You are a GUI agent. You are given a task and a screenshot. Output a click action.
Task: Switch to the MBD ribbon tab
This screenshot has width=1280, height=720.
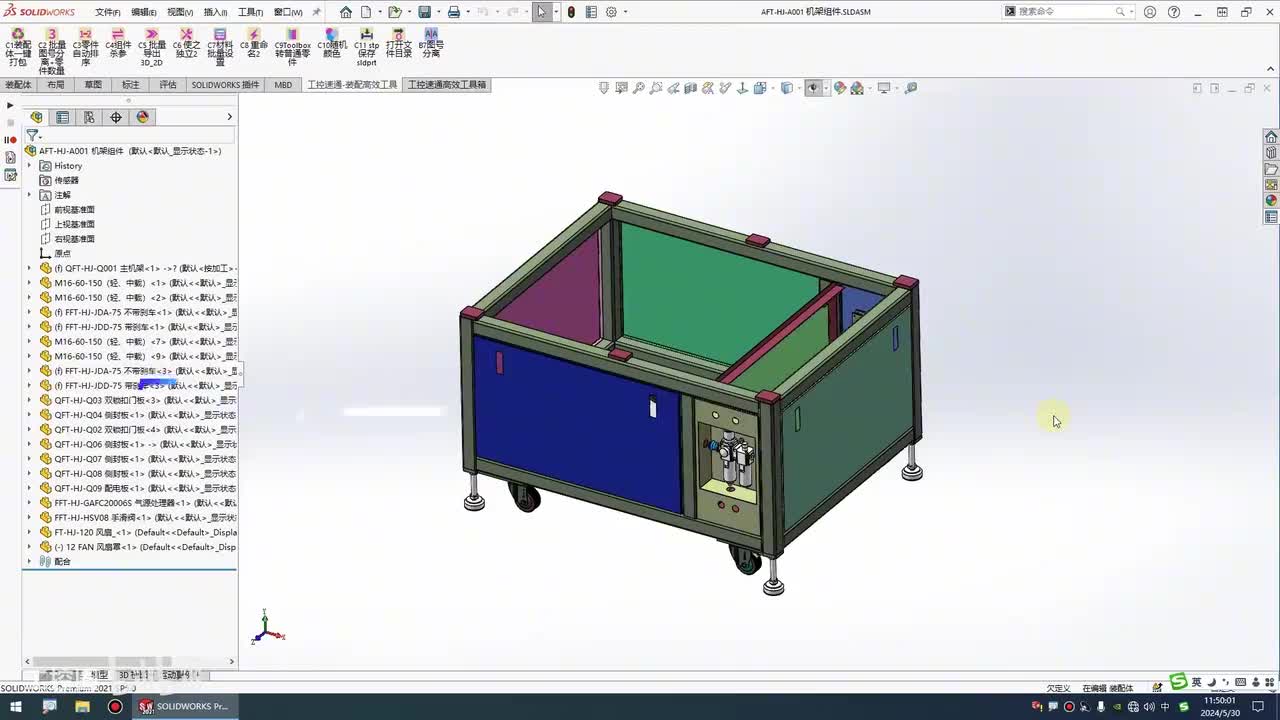click(283, 85)
